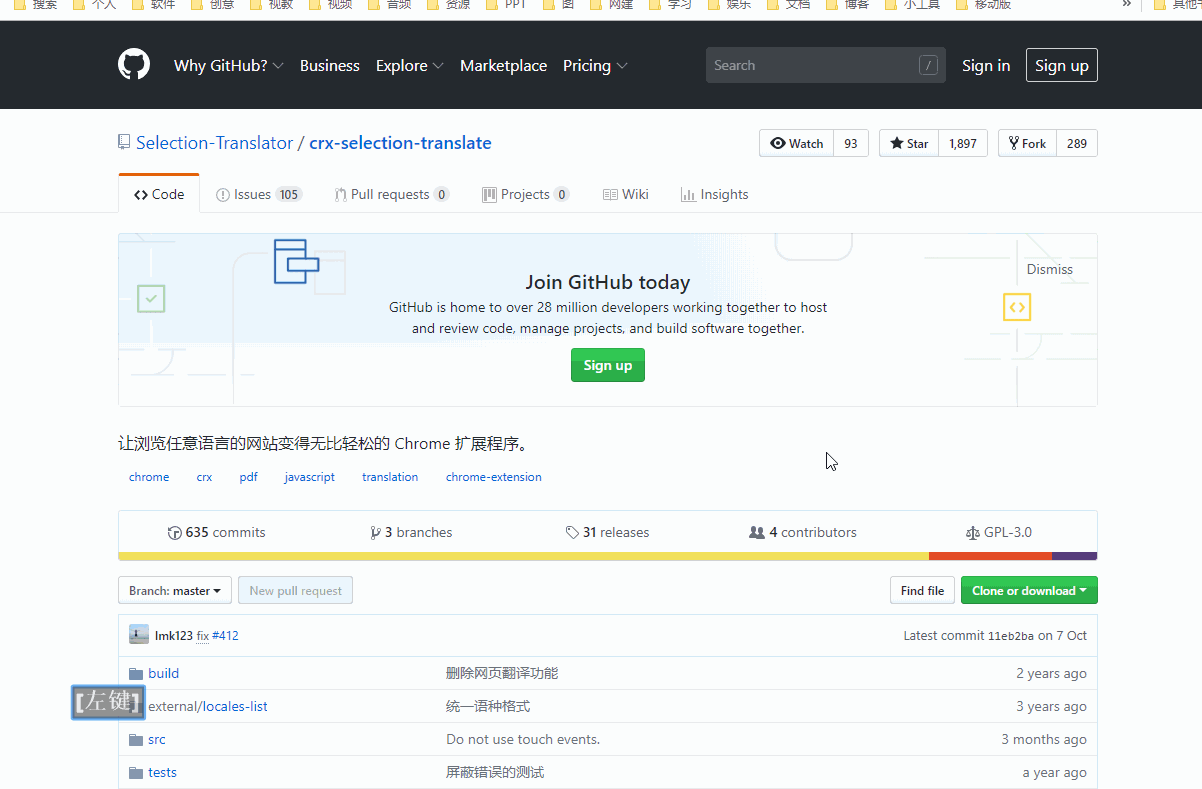Open the 4 contributors link
1202x789 pixels.
tap(803, 532)
